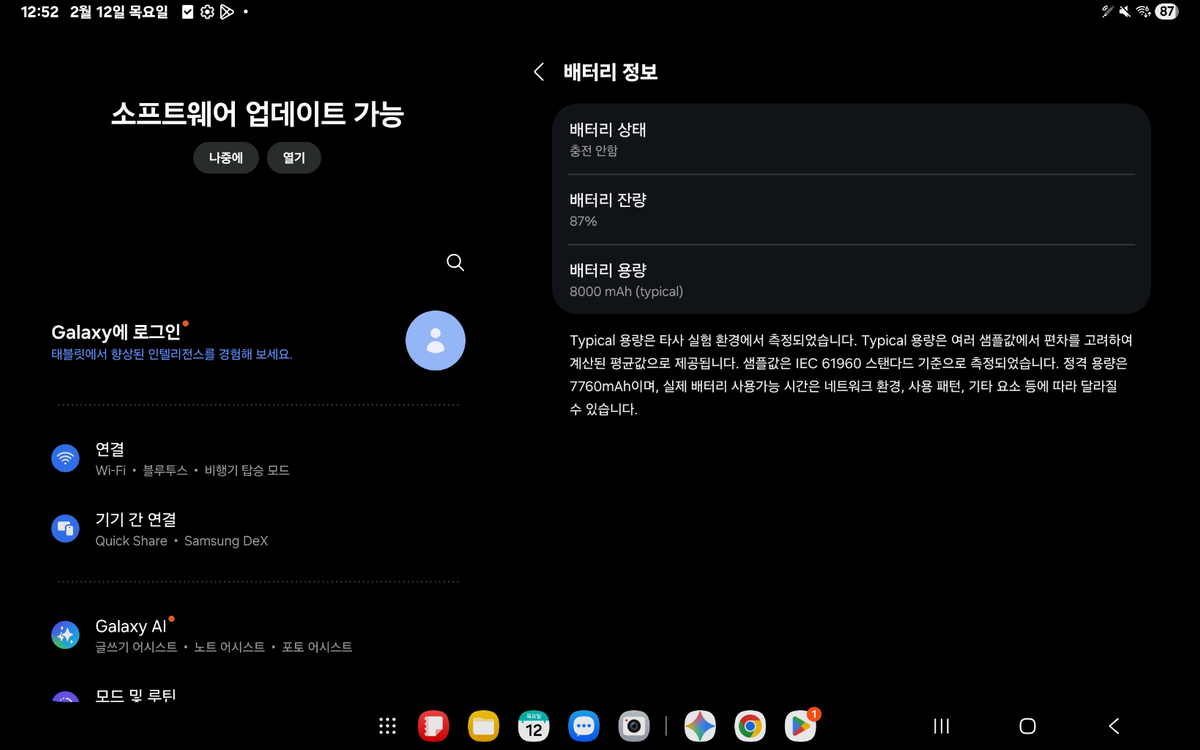Open 기기 간 연결 via the devices icon
This screenshot has height=750, width=1200.
(x=65, y=528)
